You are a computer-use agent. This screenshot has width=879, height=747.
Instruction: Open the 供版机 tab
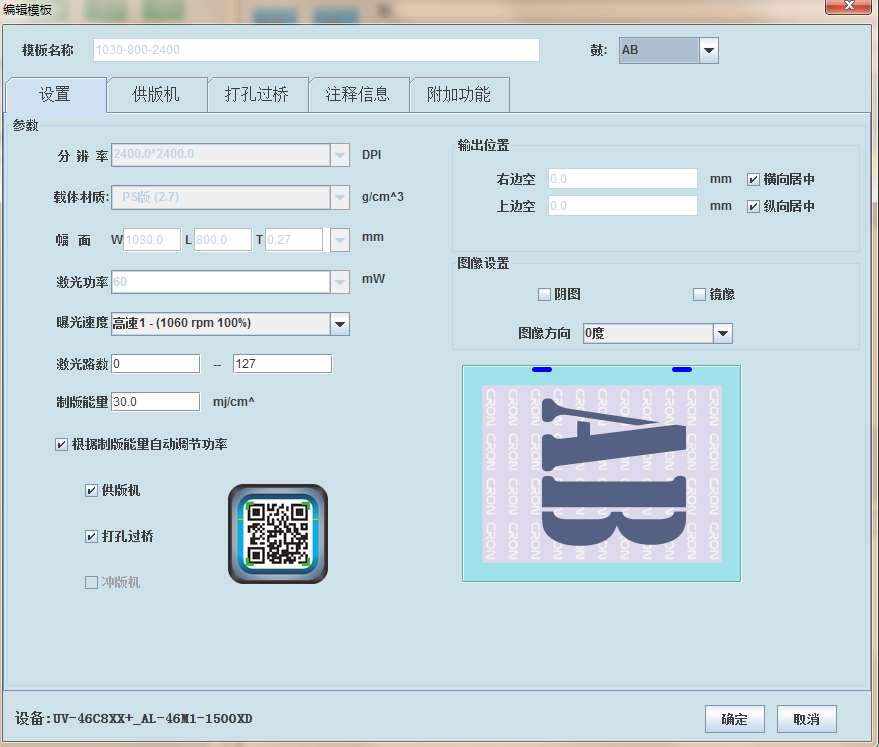156,95
